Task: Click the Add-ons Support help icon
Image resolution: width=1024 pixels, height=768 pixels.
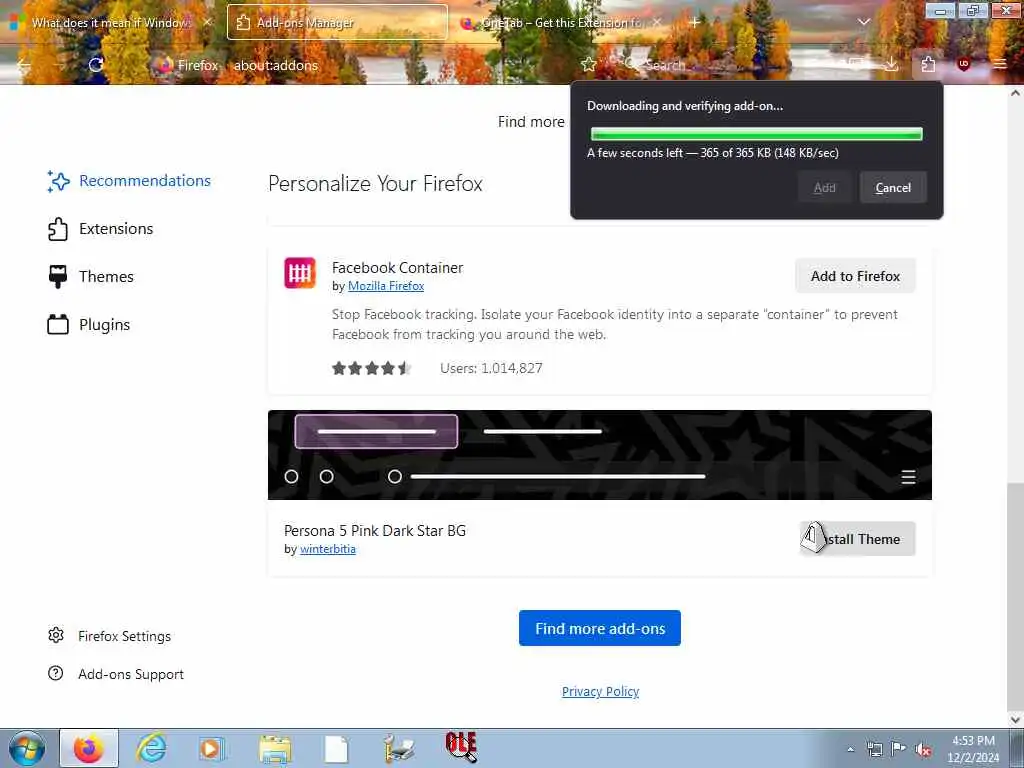Action: (x=56, y=673)
